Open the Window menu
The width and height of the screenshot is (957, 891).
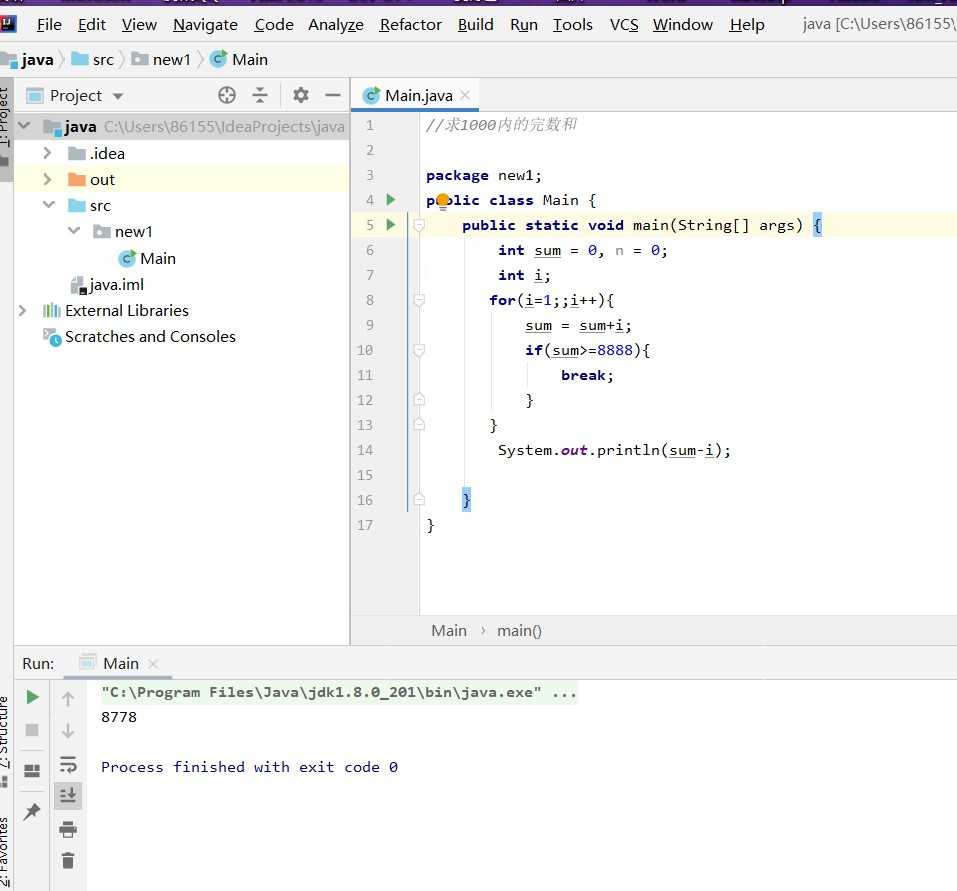click(x=682, y=24)
